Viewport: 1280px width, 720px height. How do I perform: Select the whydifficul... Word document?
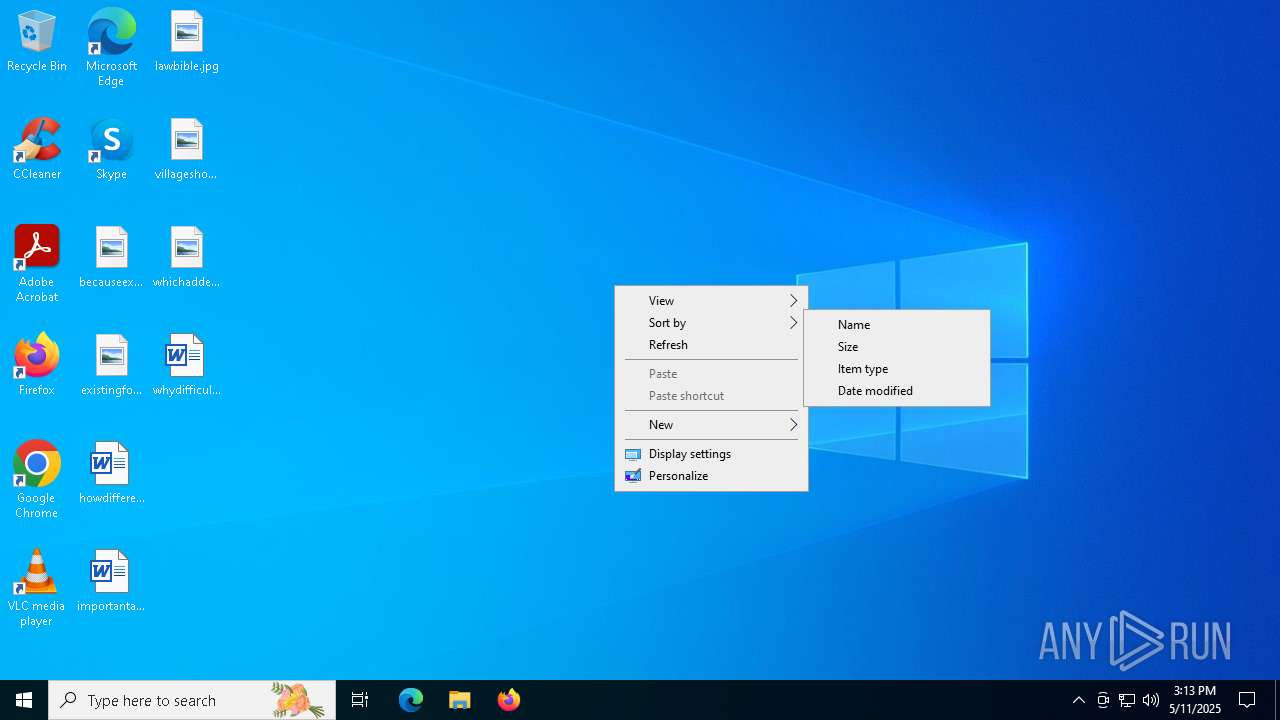(187, 366)
